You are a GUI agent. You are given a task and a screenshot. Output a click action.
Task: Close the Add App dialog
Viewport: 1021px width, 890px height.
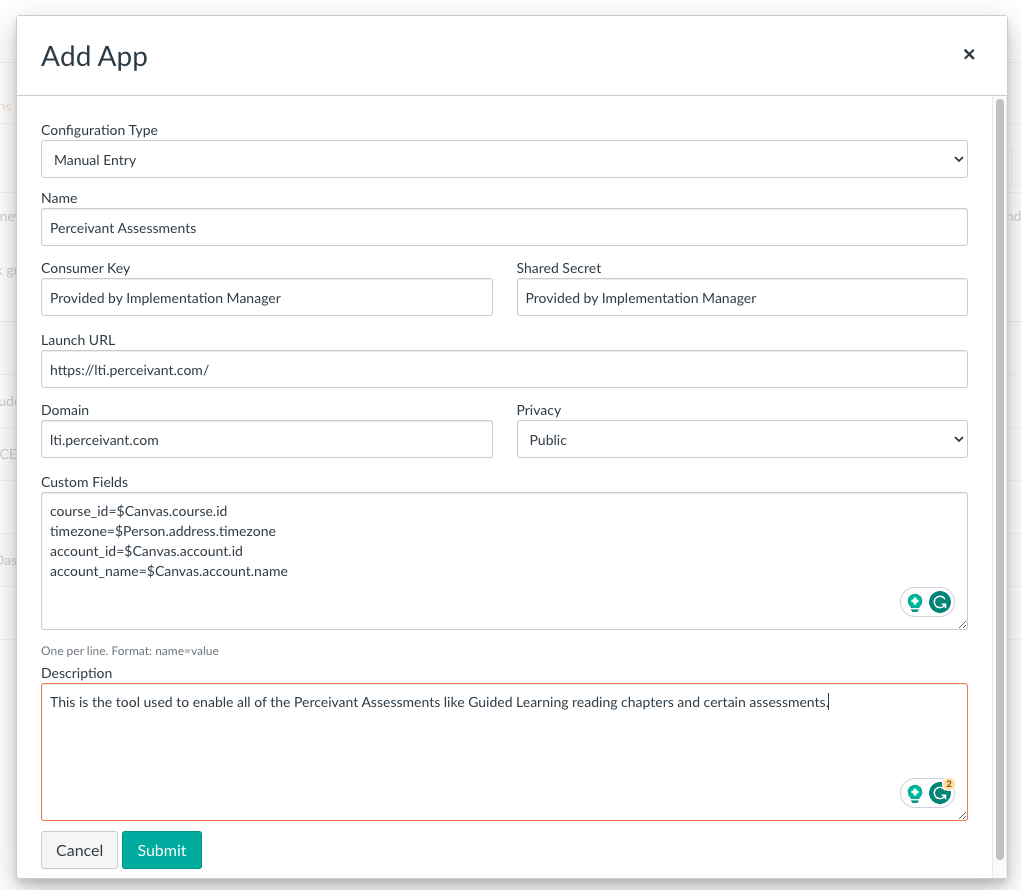click(x=969, y=55)
